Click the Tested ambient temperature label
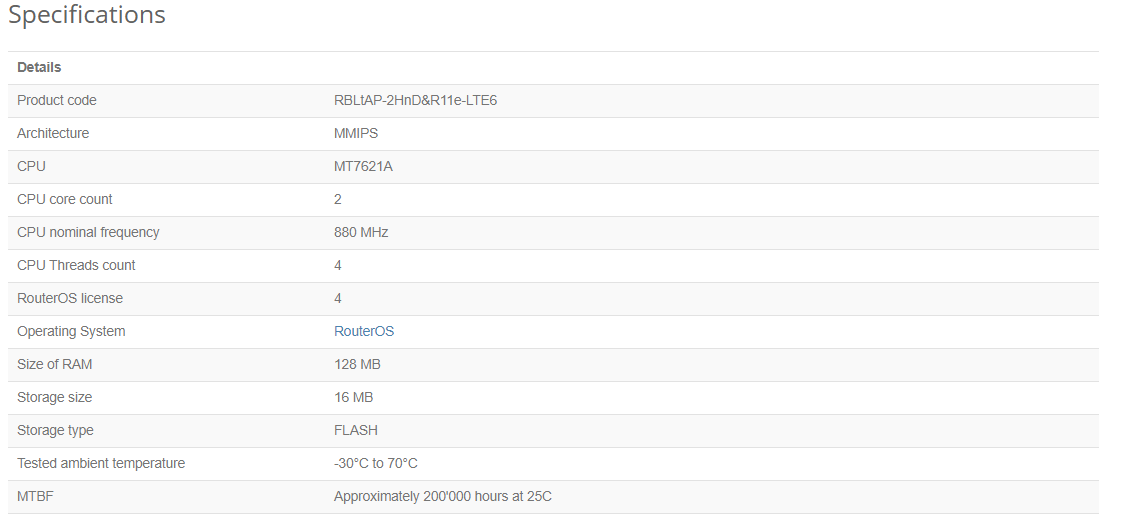This screenshot has height=516, width=1121. (101, 463)
